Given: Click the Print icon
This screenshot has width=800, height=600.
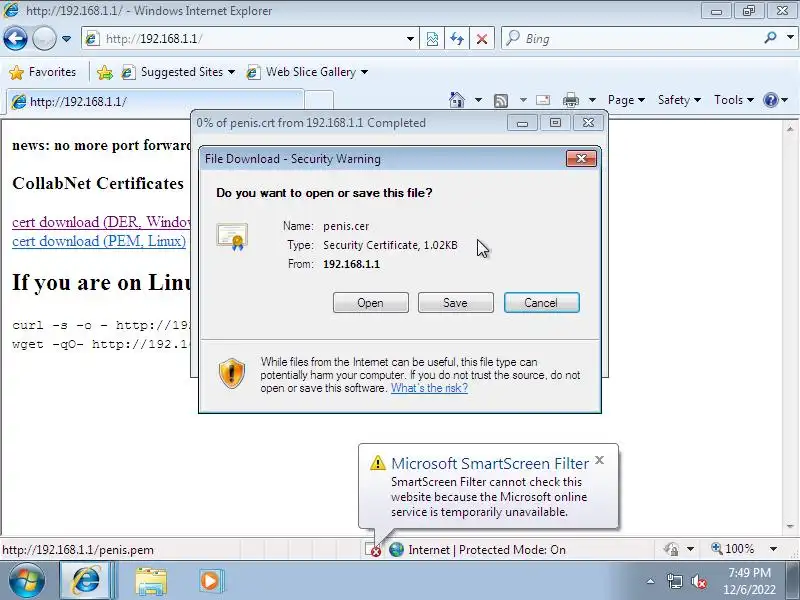Looking at the screenshot, I should 571,100.
